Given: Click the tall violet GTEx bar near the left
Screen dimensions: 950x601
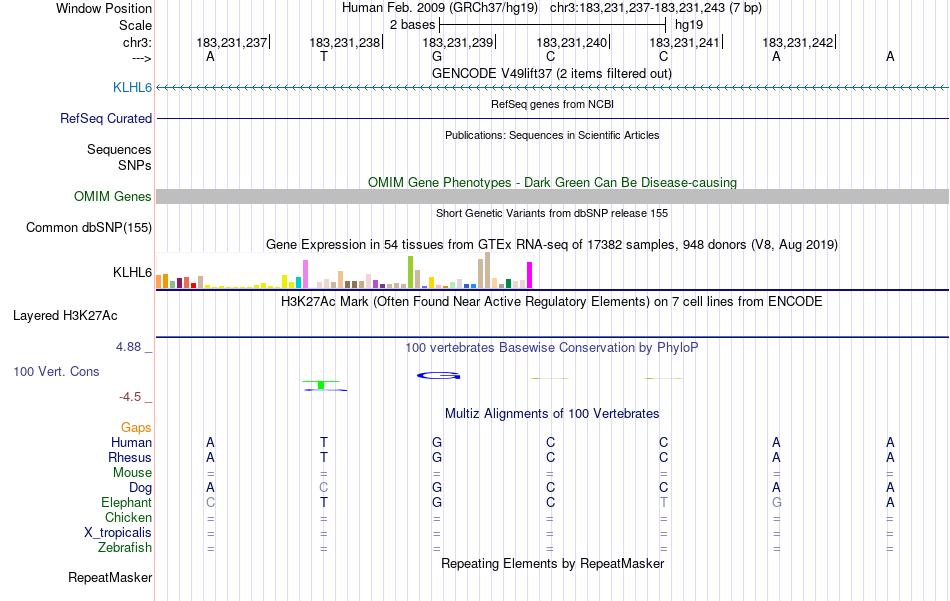Looking at the screenshot, I should click(x=305, y=274).
